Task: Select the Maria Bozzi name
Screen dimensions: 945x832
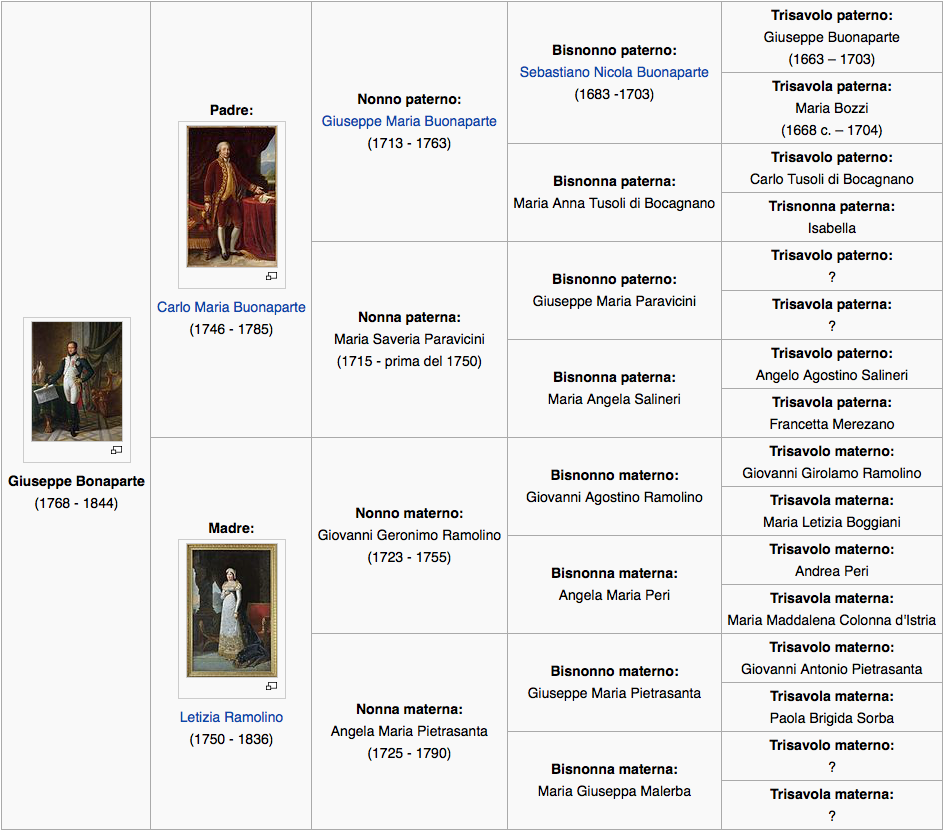Action: [x=831, y=108]
